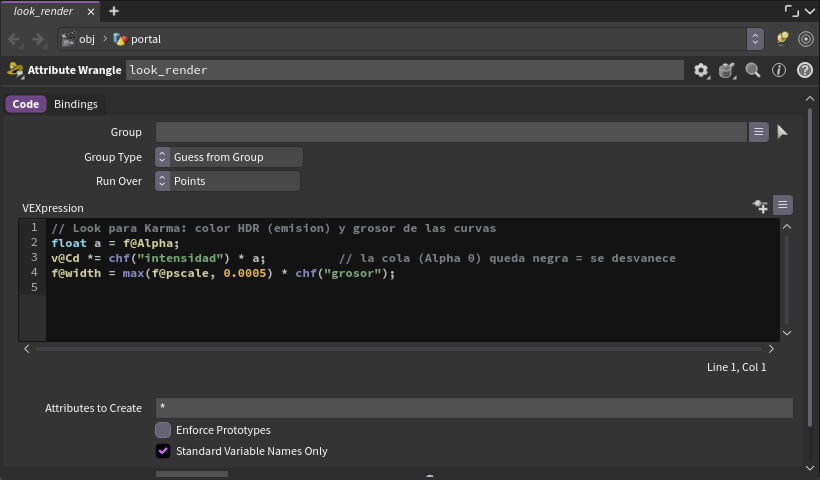Switch to the Bindings tab
This screenshot has height=480, width=820.
pyautogui.click(x=76, y=104)
